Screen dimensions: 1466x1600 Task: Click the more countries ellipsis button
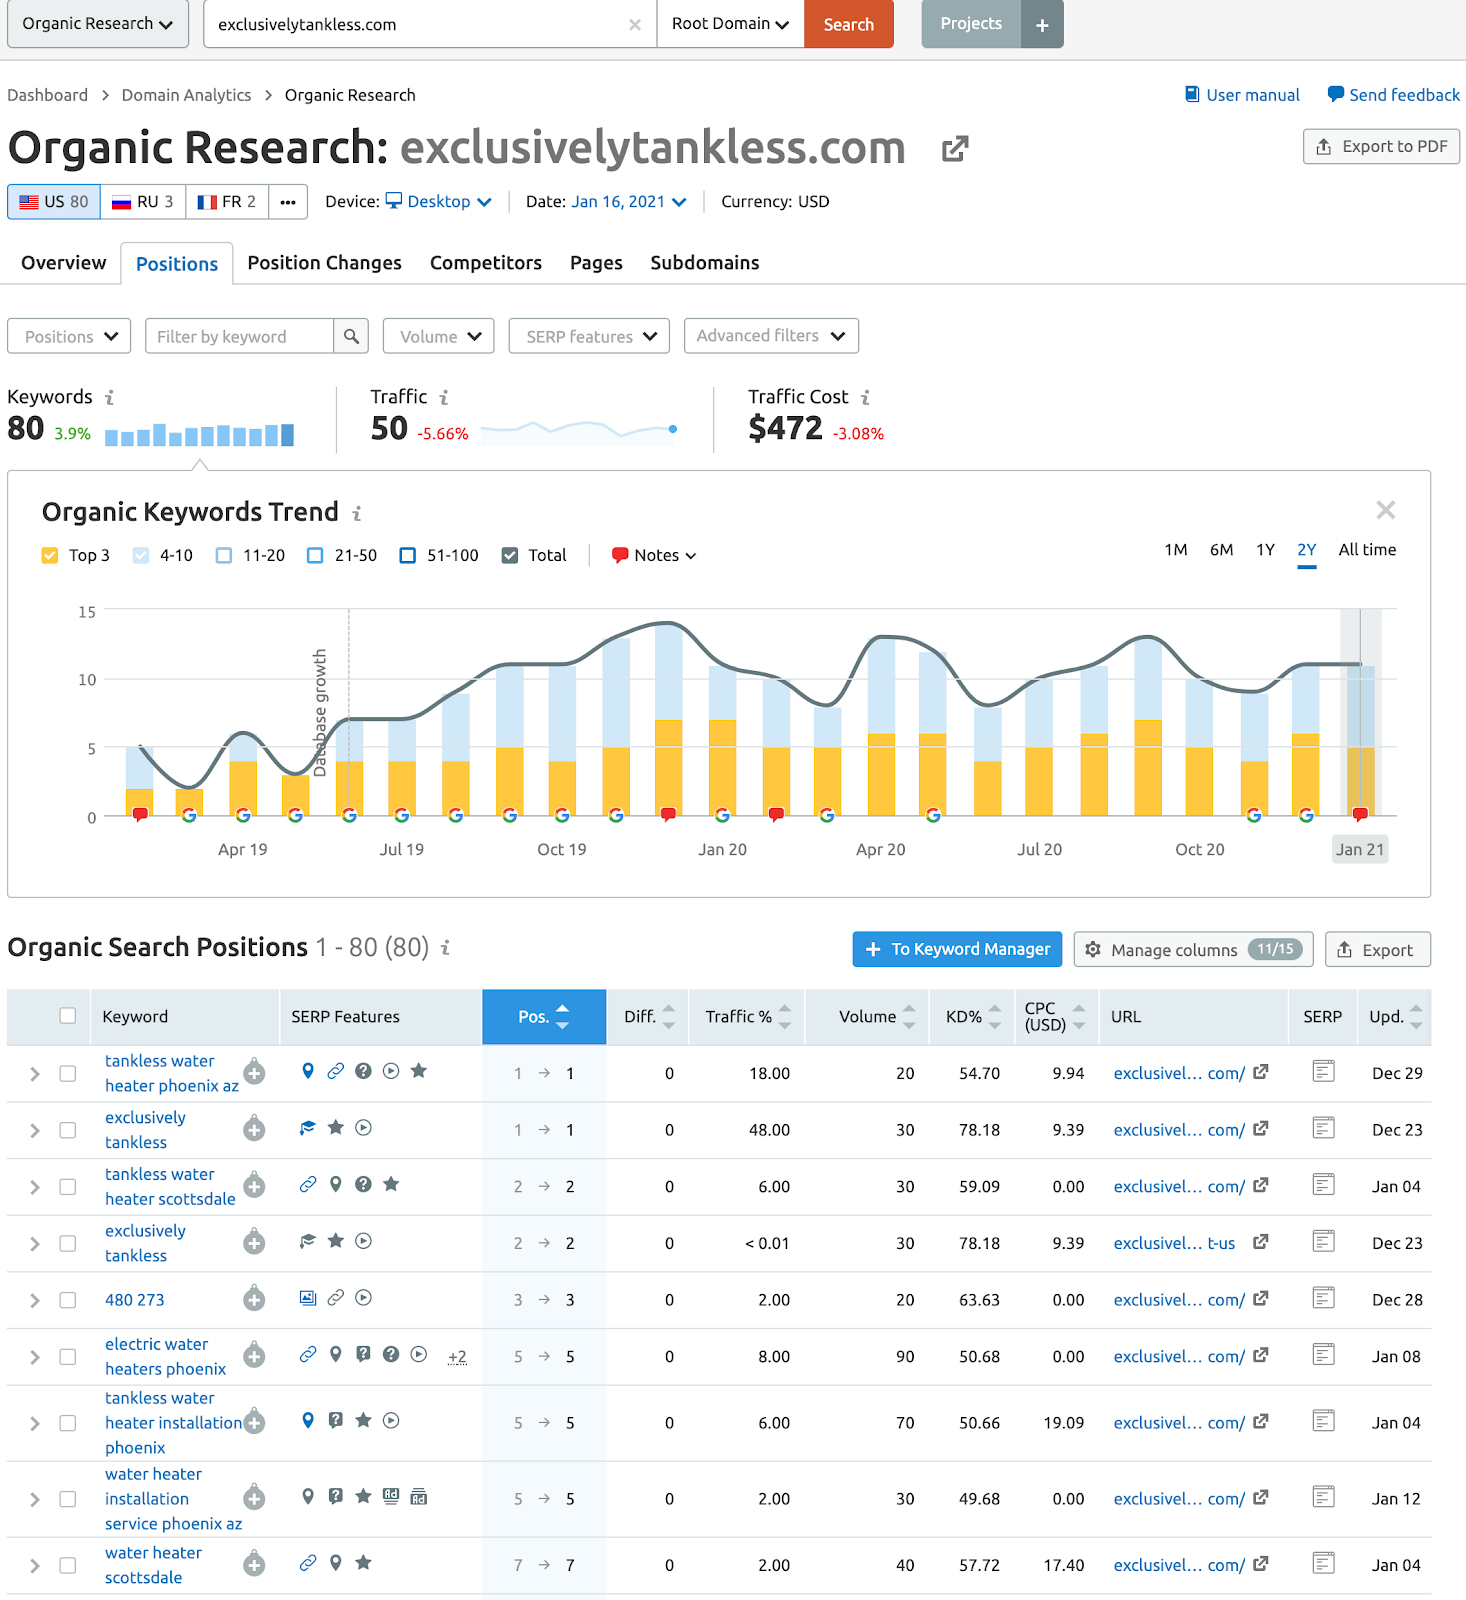(288, 202)
